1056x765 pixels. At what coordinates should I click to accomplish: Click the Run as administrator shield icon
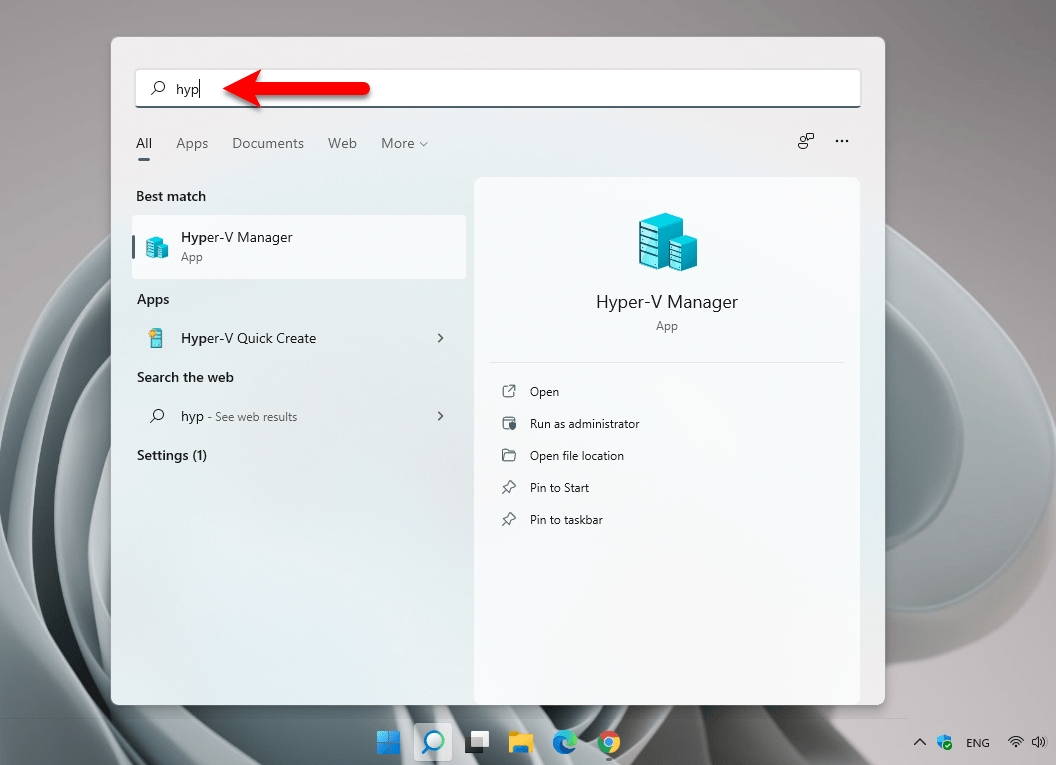click(x=509, y=424)
